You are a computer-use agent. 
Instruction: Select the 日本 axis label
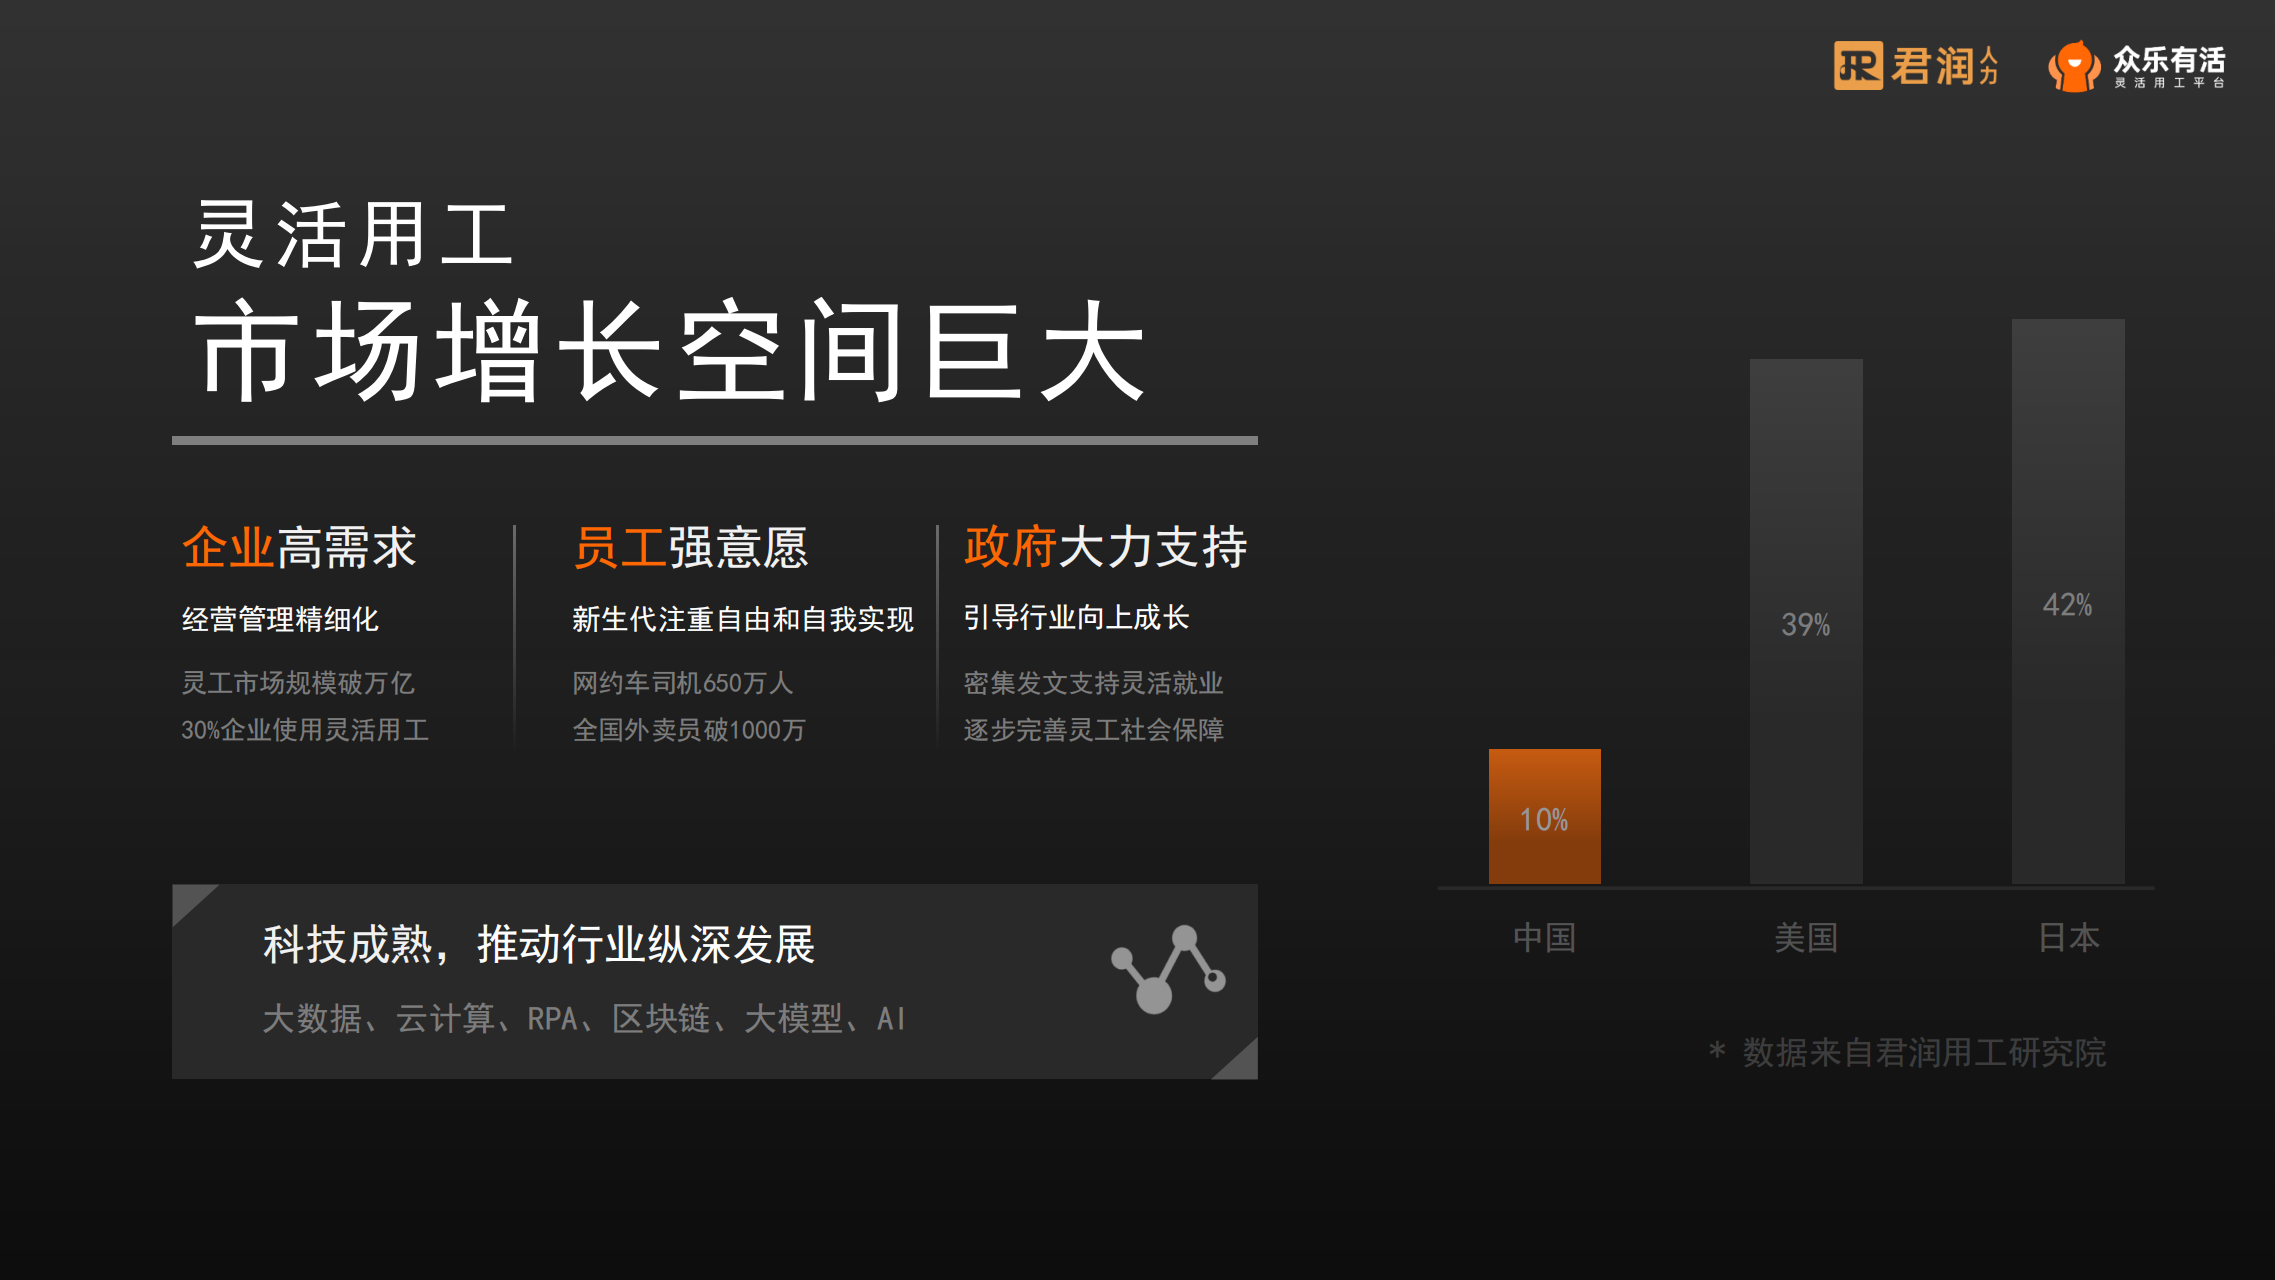tap(2068, 938)
